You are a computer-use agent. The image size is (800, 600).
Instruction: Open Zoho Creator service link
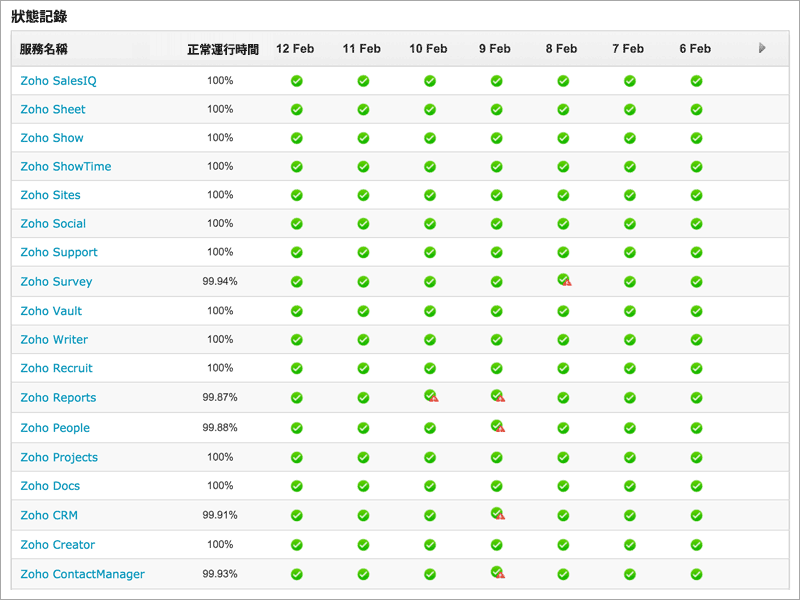click(x=58, y=544)
